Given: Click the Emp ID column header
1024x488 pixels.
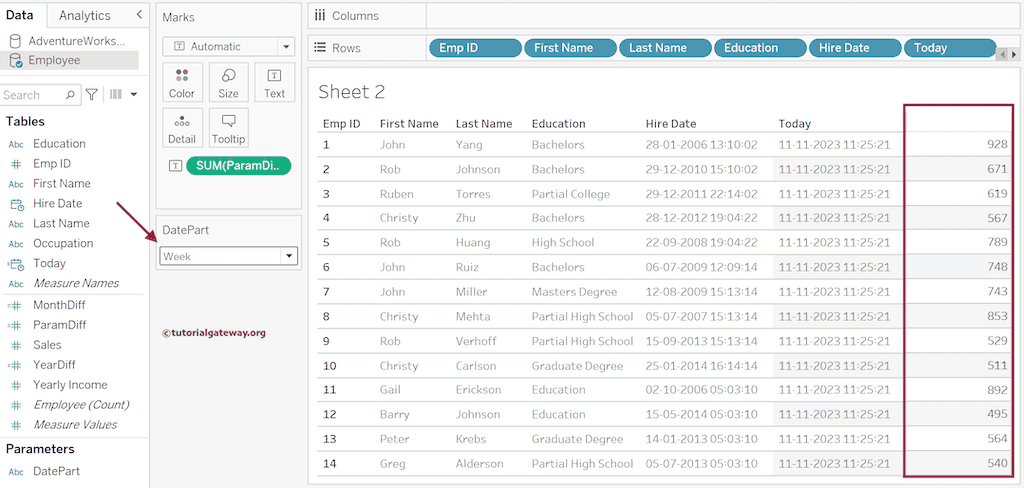Looking at the screenshot, I should (x=342, y=123).
